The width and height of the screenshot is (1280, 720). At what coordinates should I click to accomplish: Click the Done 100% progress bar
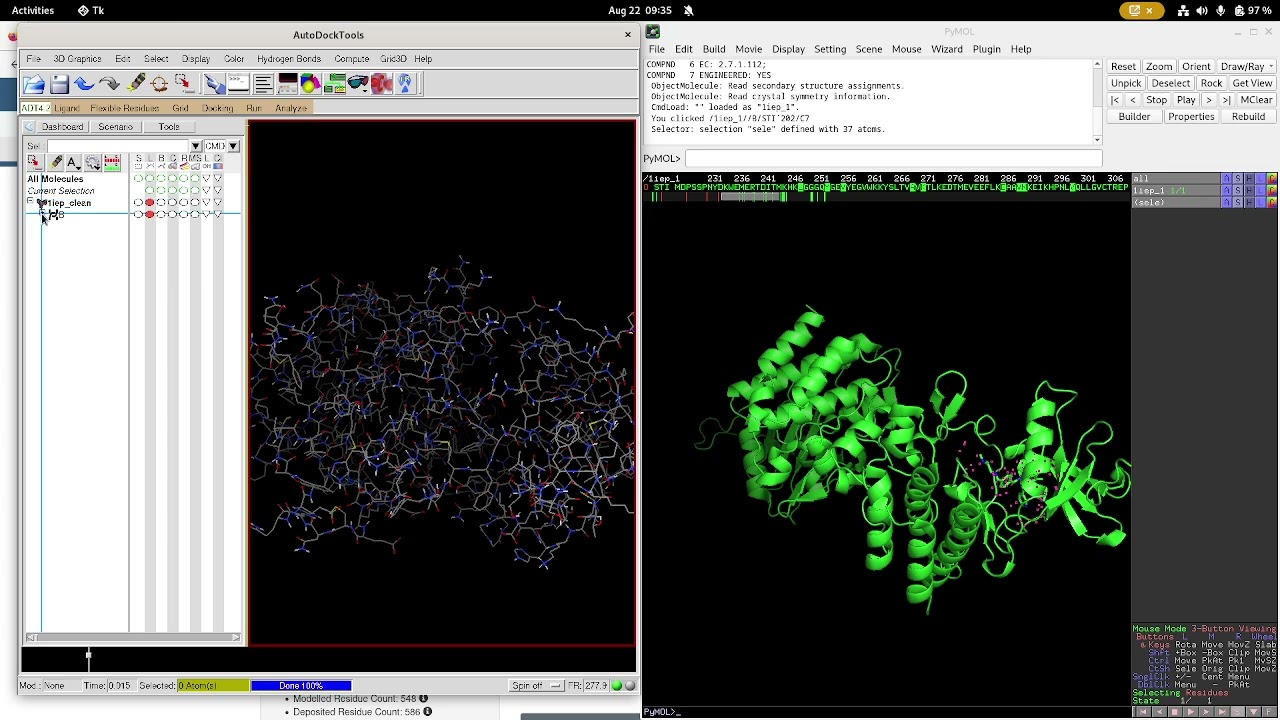(301, 685)
